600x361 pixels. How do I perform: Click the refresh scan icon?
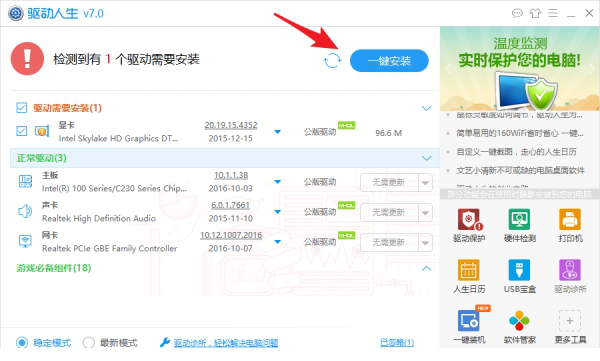(x=332, y=60)
